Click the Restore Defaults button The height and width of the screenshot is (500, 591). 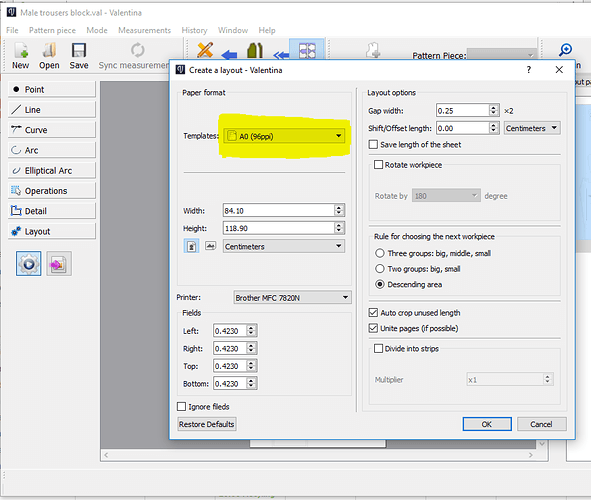pyautogui.click(x=207, y=424)
